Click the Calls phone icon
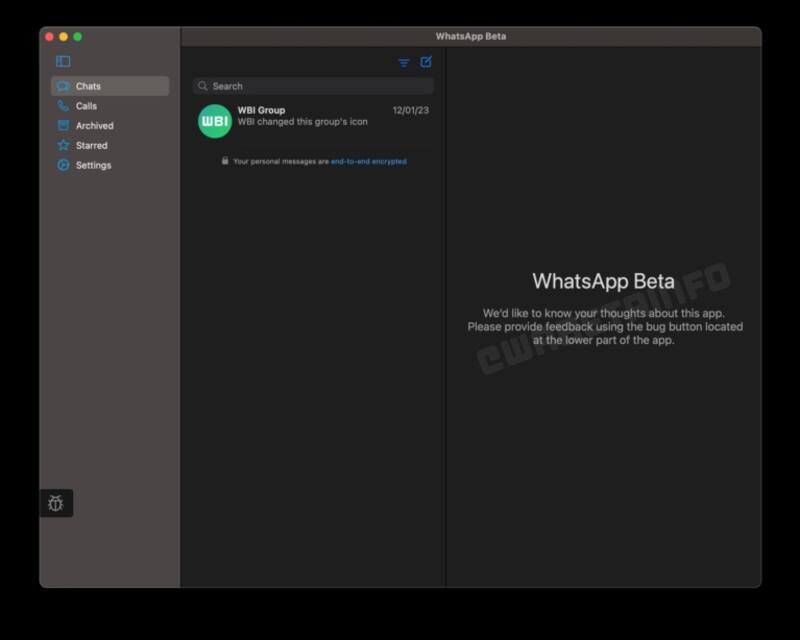Image resolution: width=800 pixels, height=640 pixels. 63,106
